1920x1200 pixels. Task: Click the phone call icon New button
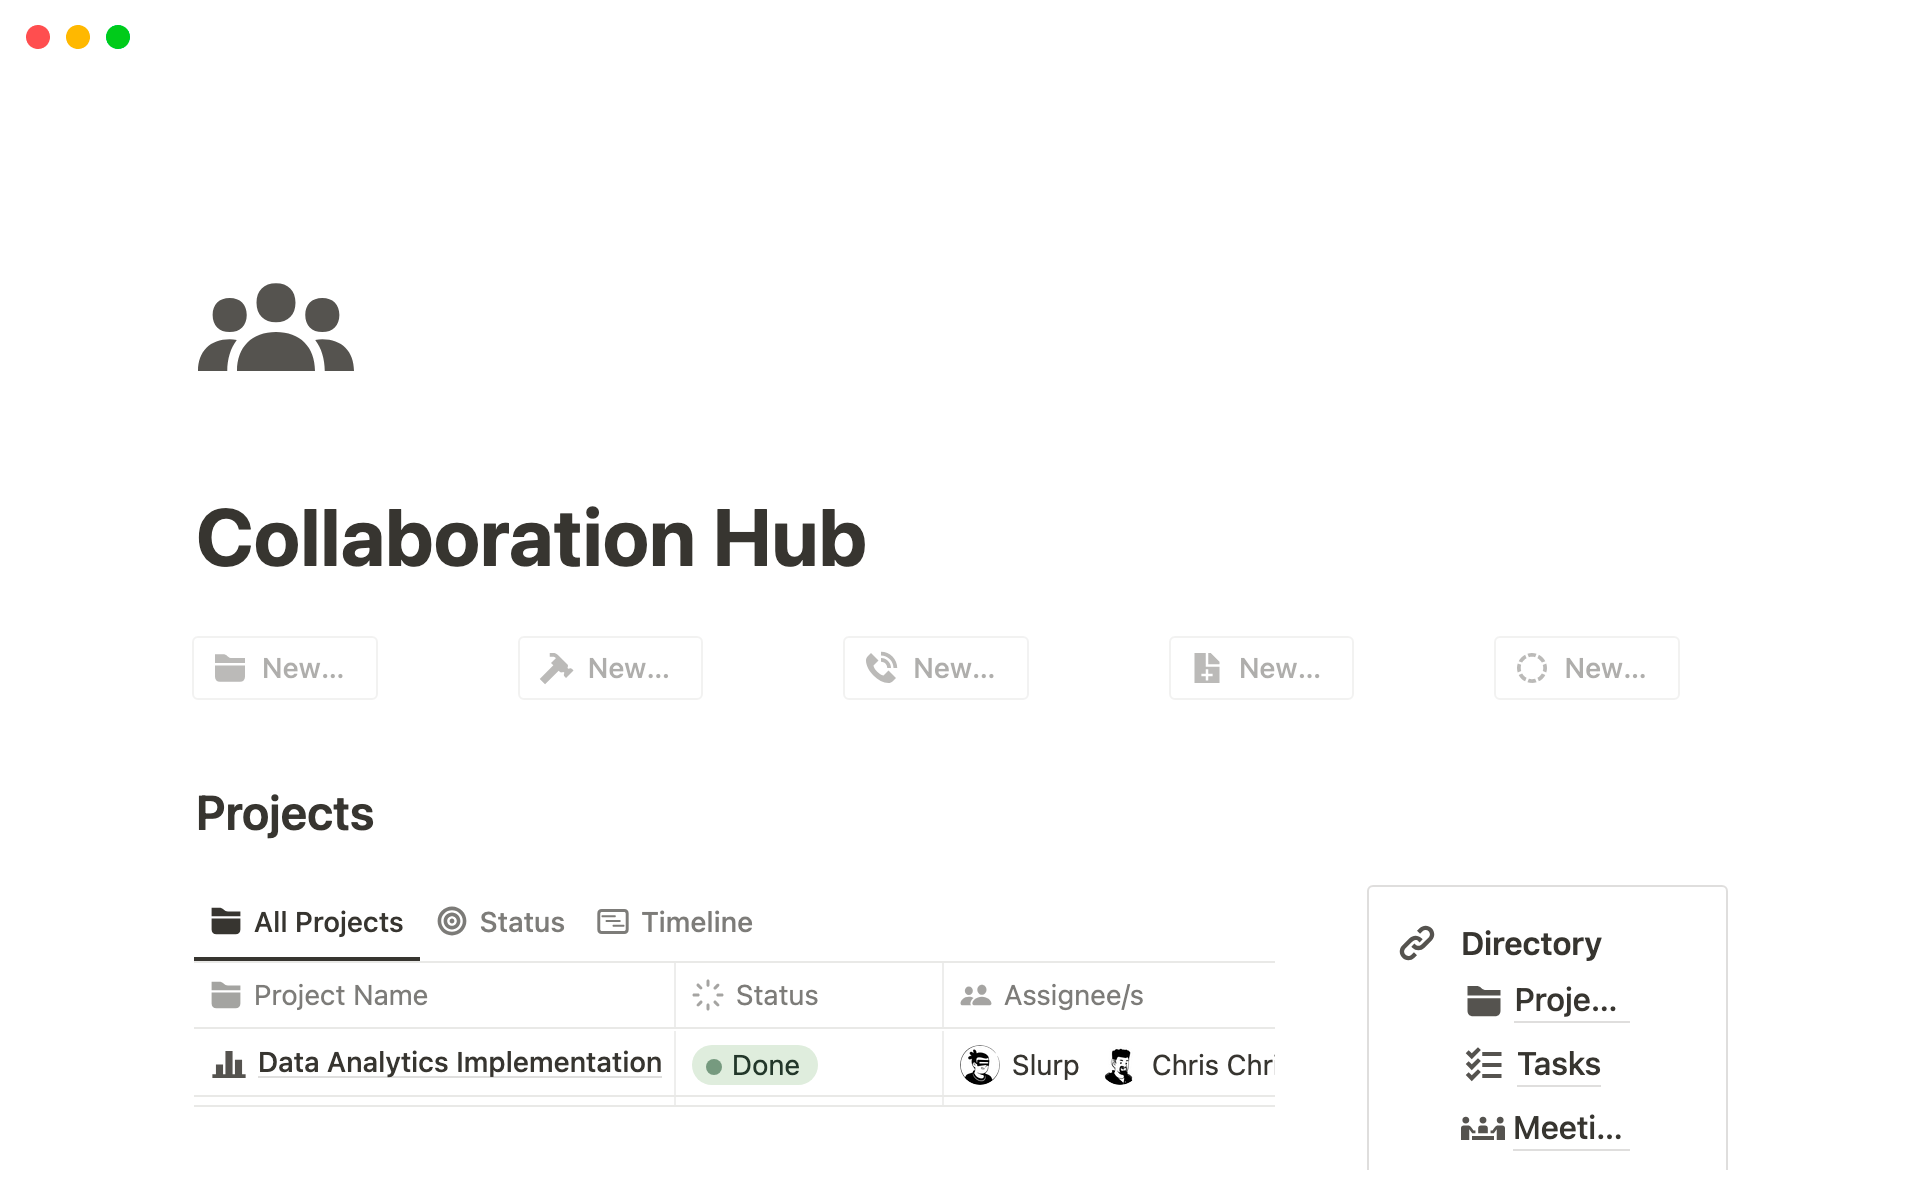(882, 668)
